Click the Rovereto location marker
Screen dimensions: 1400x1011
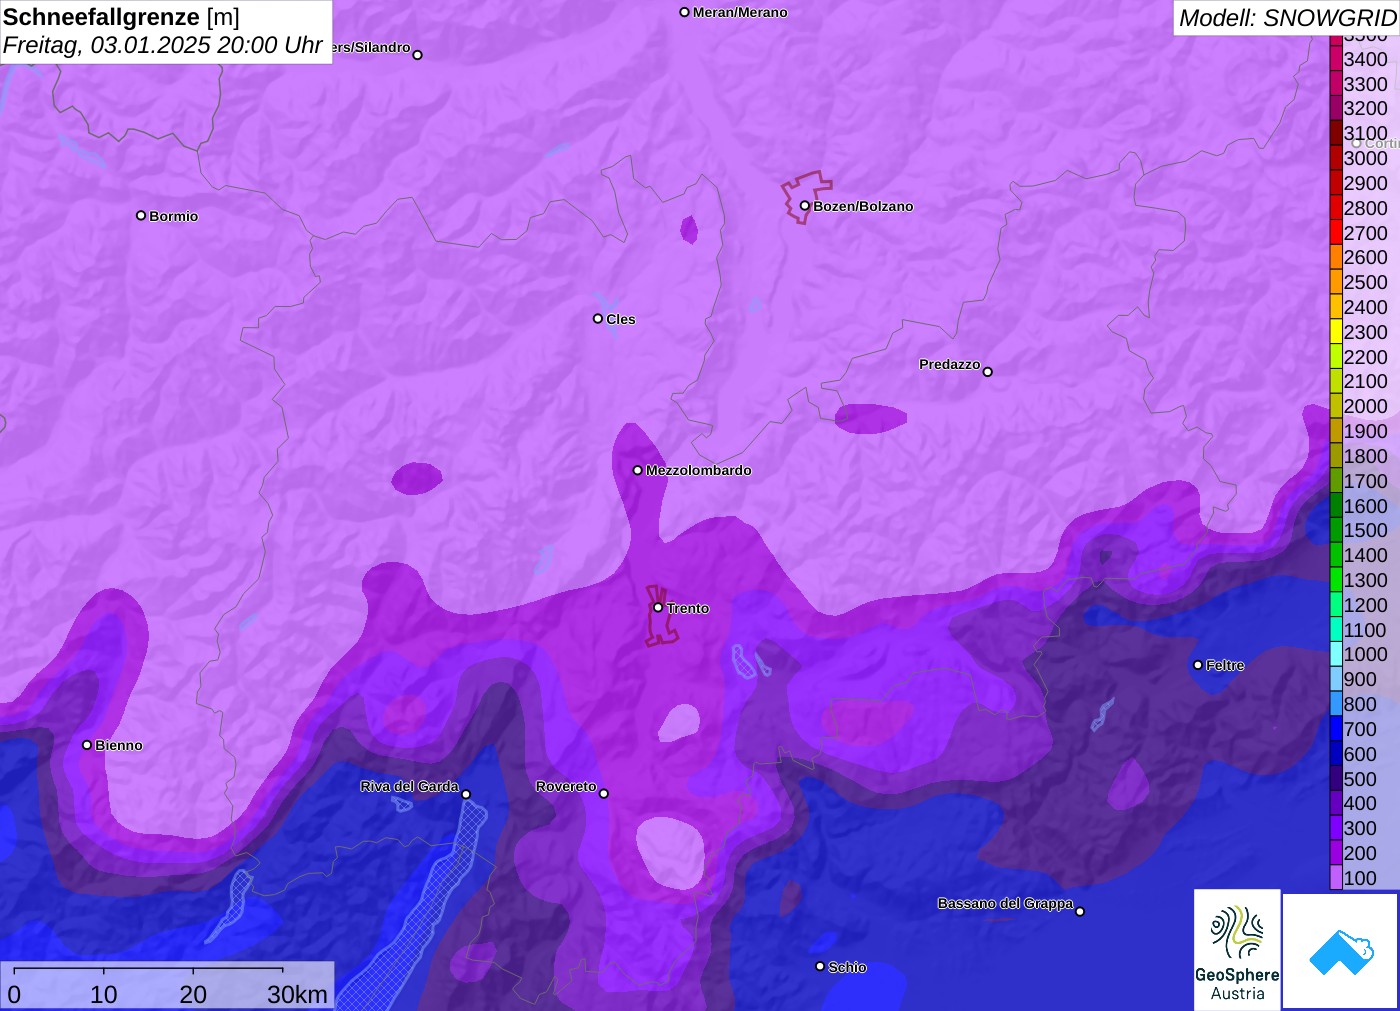pyautogui.click(x=604, y=793)
